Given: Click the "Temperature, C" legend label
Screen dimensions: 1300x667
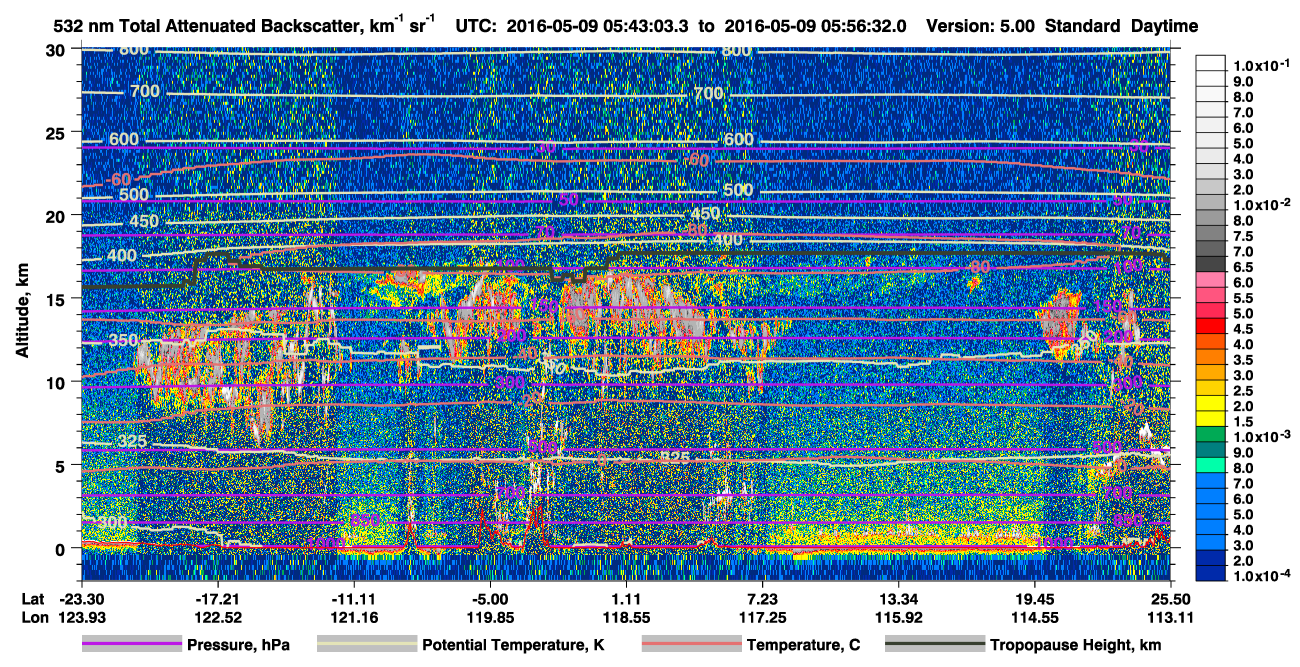Looking at the screenshot, I should tap(803, 646).
